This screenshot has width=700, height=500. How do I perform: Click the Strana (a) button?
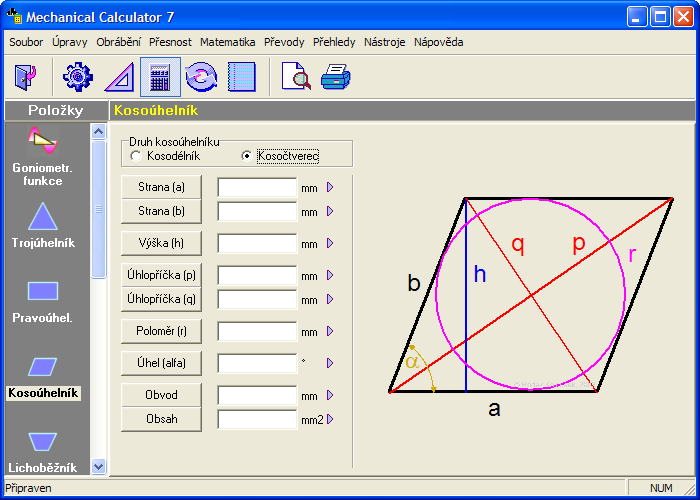(161, 187)
